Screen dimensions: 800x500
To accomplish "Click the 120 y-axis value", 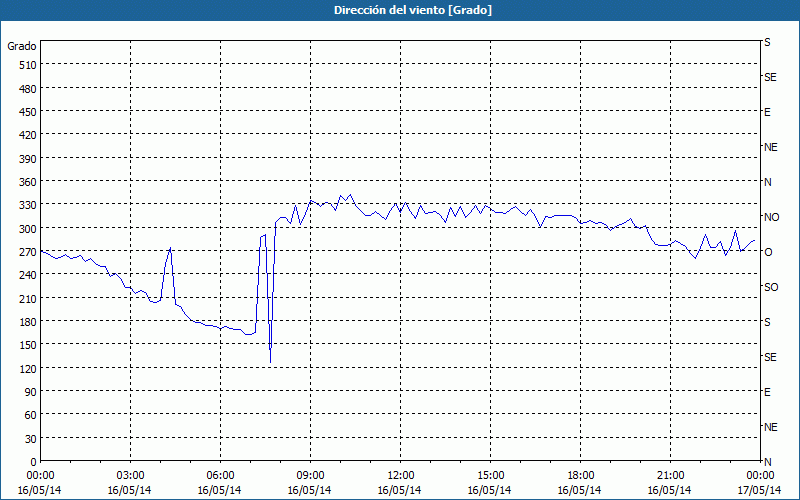I will click(28, 369).
